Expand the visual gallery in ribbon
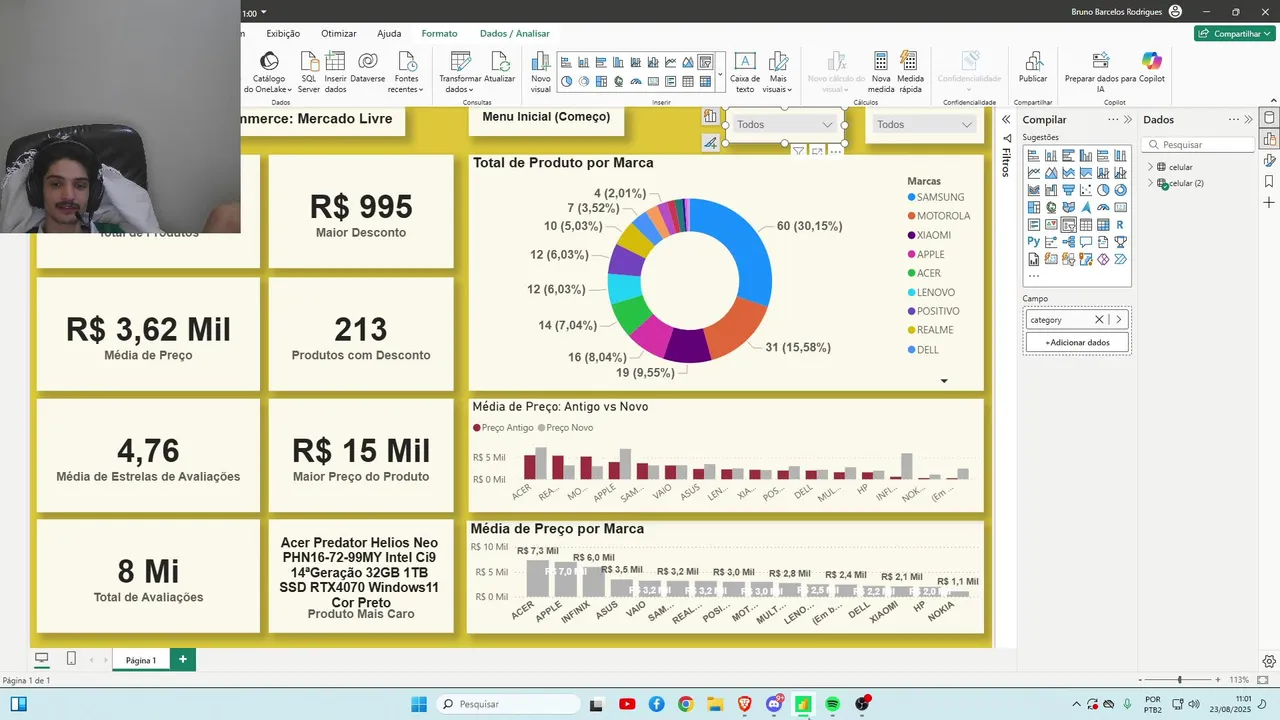This screenshot has height=720, width=1280. 720,73
